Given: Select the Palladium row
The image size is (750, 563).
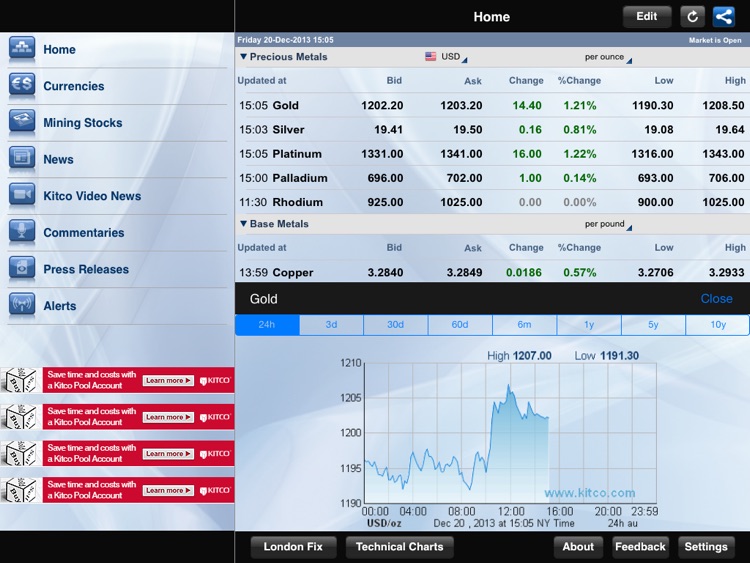Looking at the screenshot, I should (x=492, y=178).
